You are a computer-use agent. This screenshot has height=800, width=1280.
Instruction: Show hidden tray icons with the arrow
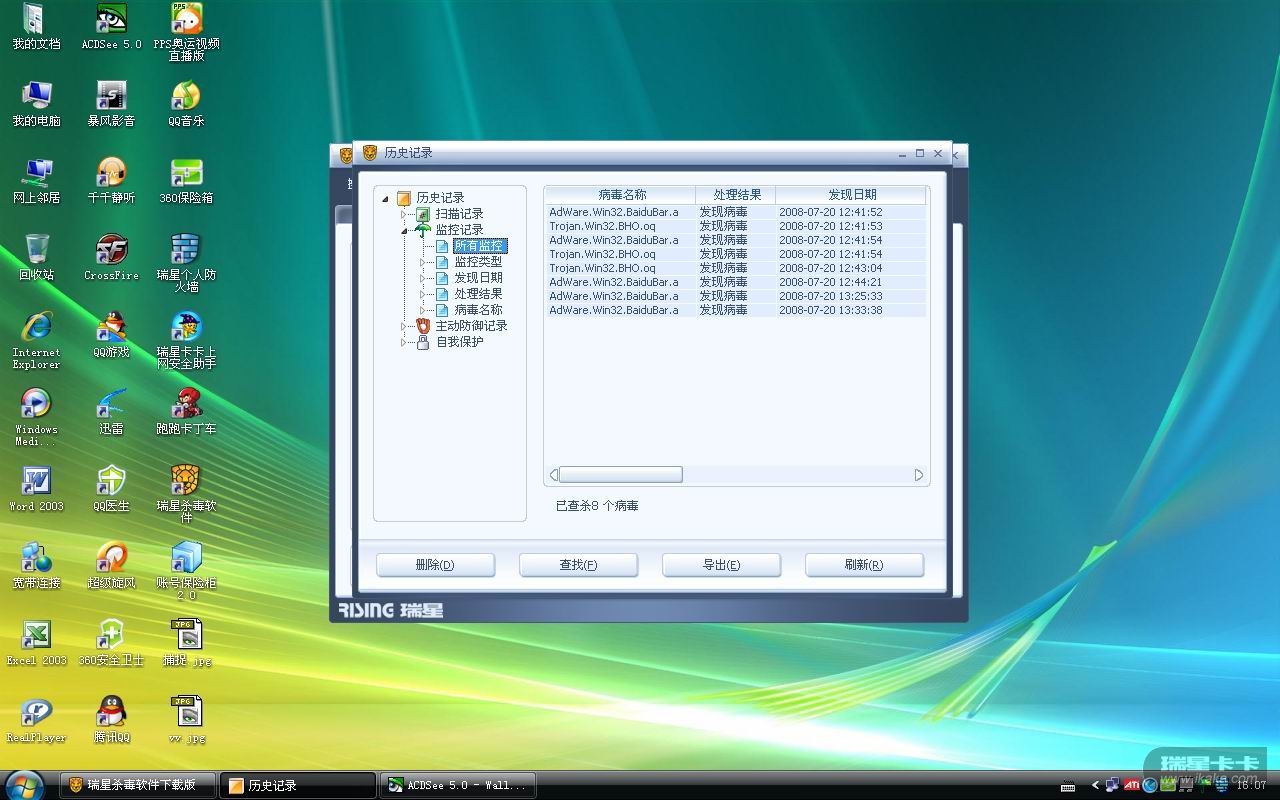(1096, 785)
